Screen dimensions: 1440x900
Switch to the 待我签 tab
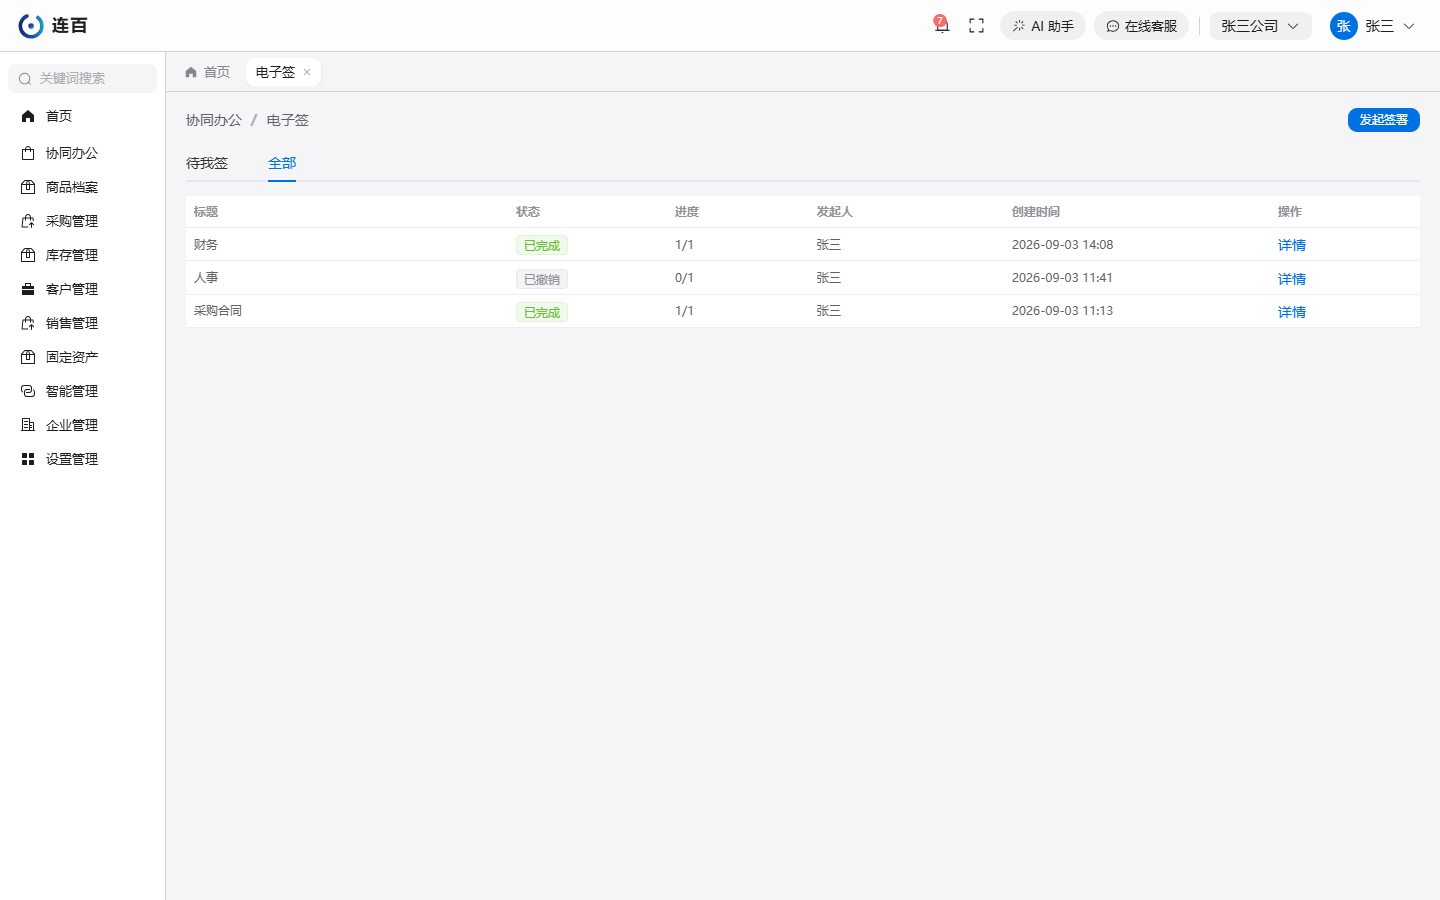tap(207, 163)
